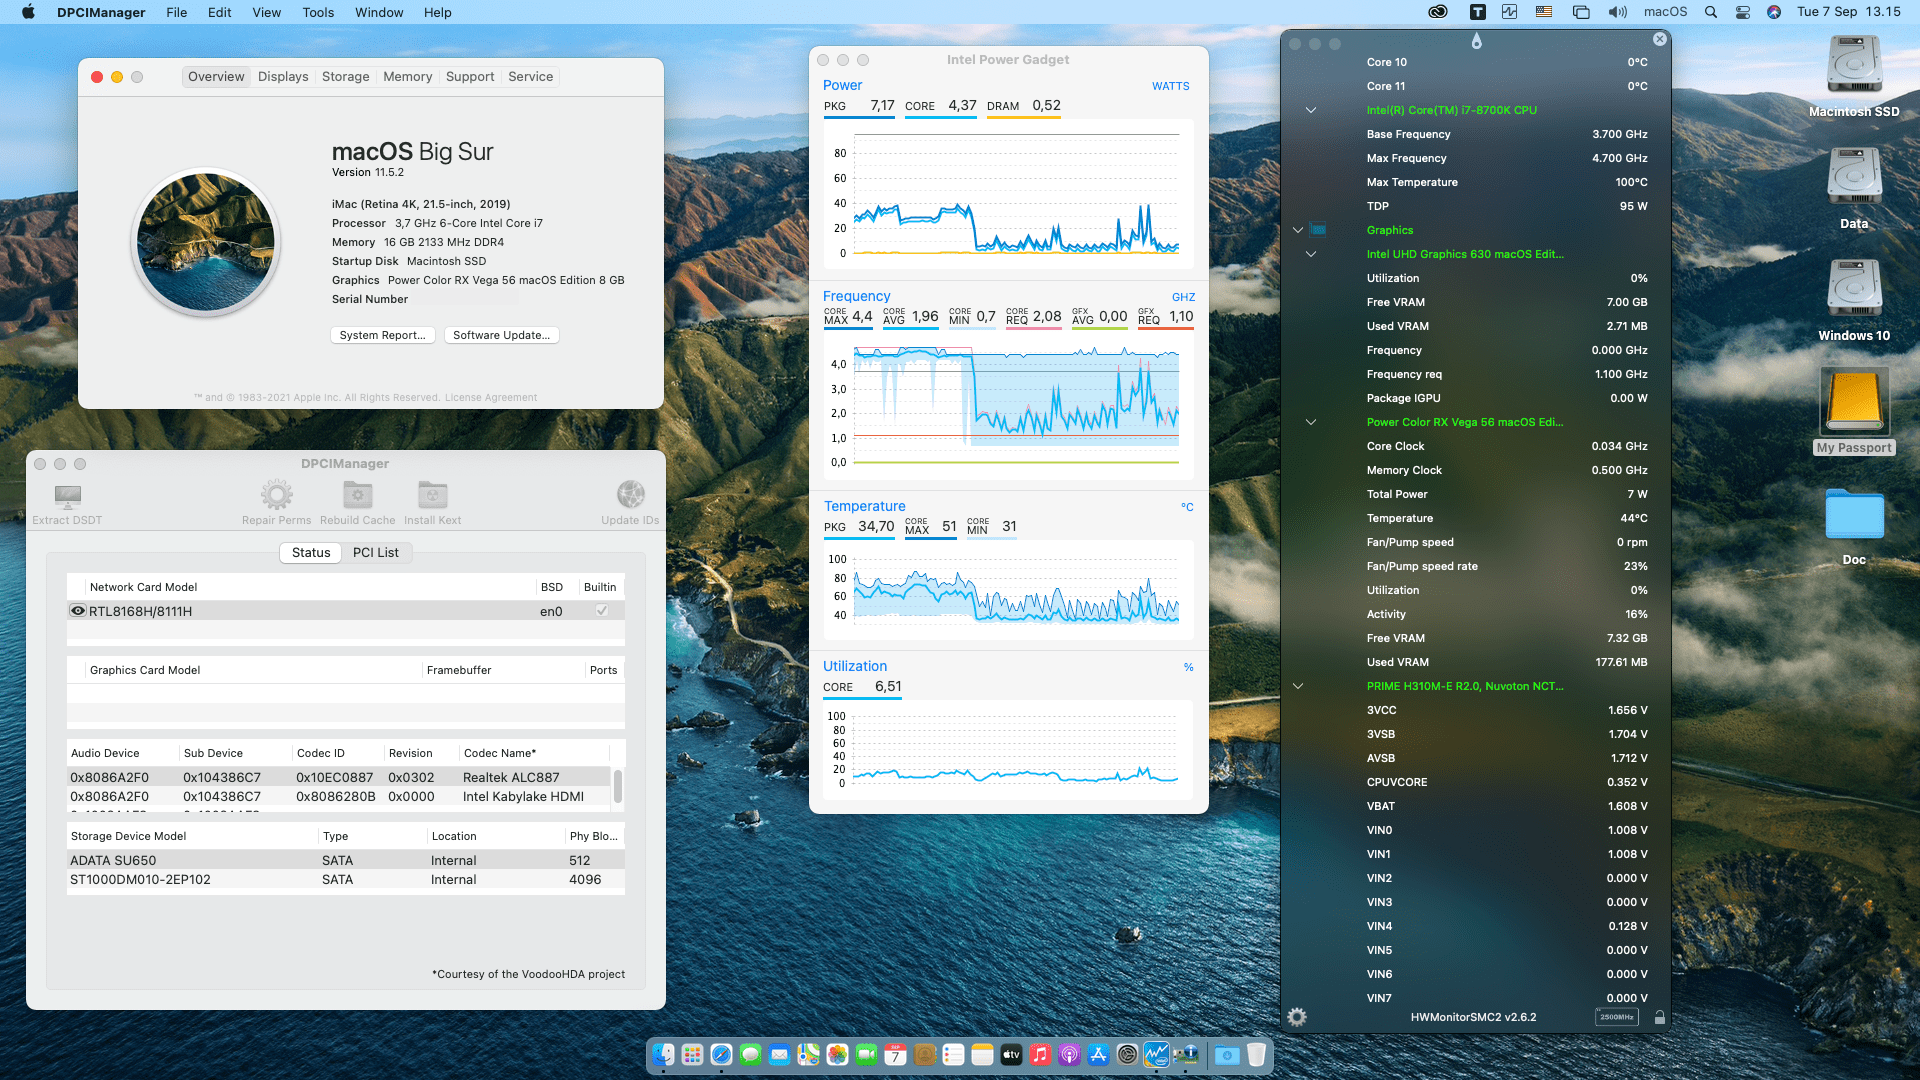Open Control Center in menu bar

click(1742, 12)
